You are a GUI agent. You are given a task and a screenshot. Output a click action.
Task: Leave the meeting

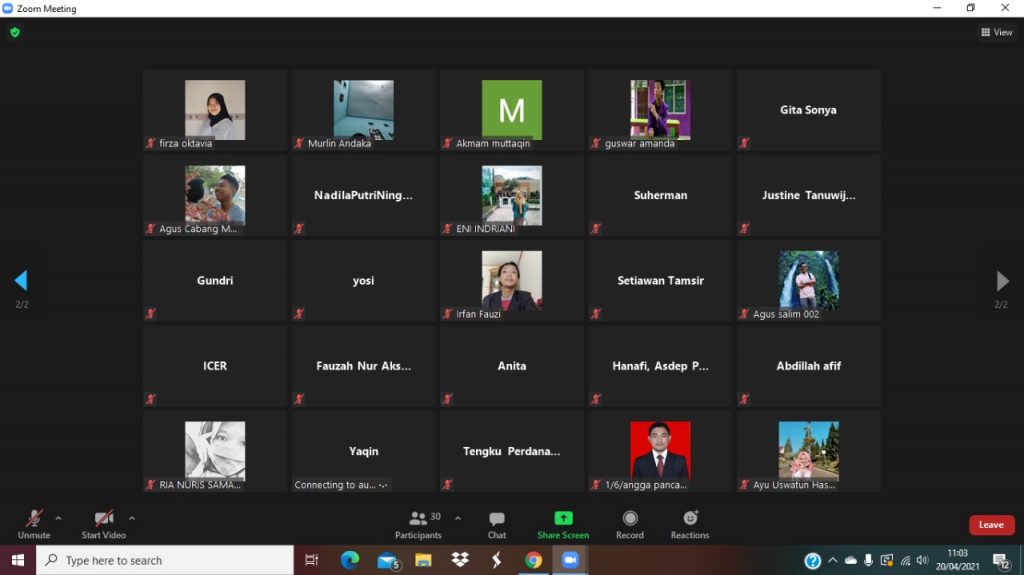pyautogui.click(x=991, y=525)
